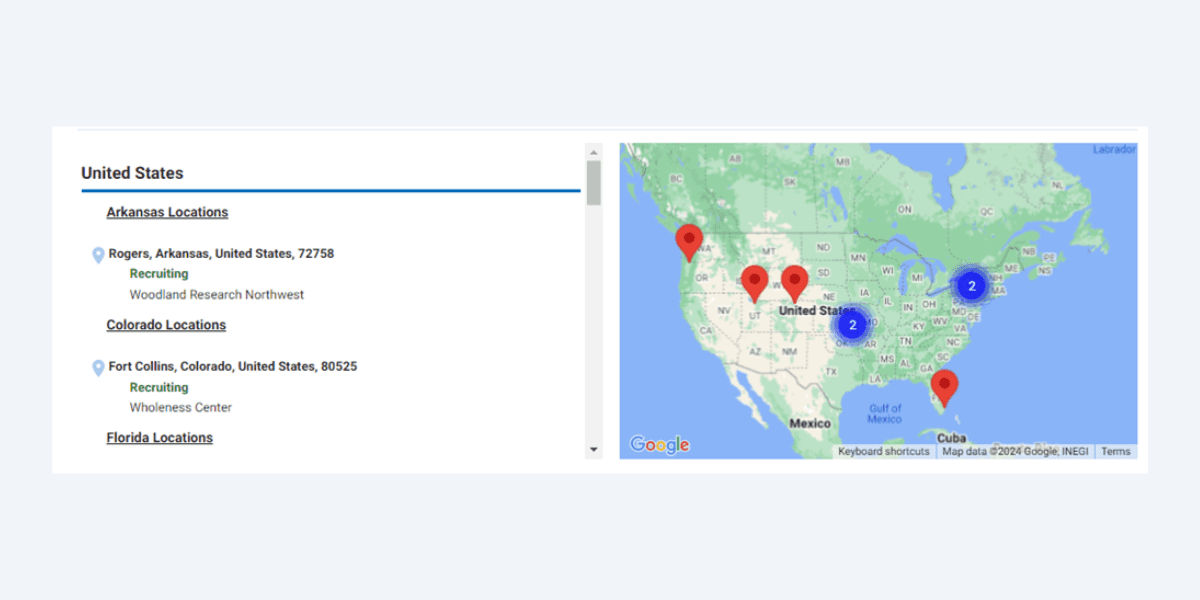Click the scrollbar up arrow in locations list
Viewport: 1200px width, 600px height.
point(594,151)
